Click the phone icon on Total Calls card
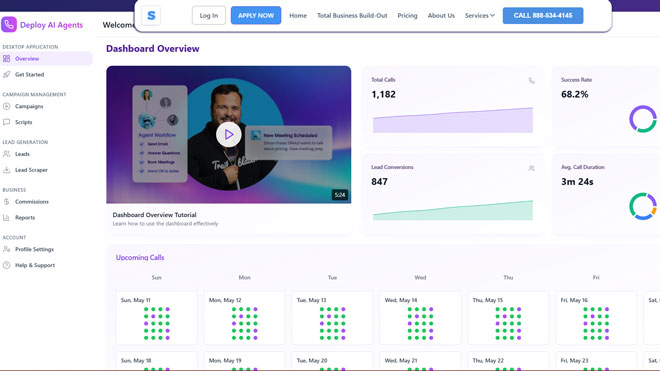 coord(532,80)
